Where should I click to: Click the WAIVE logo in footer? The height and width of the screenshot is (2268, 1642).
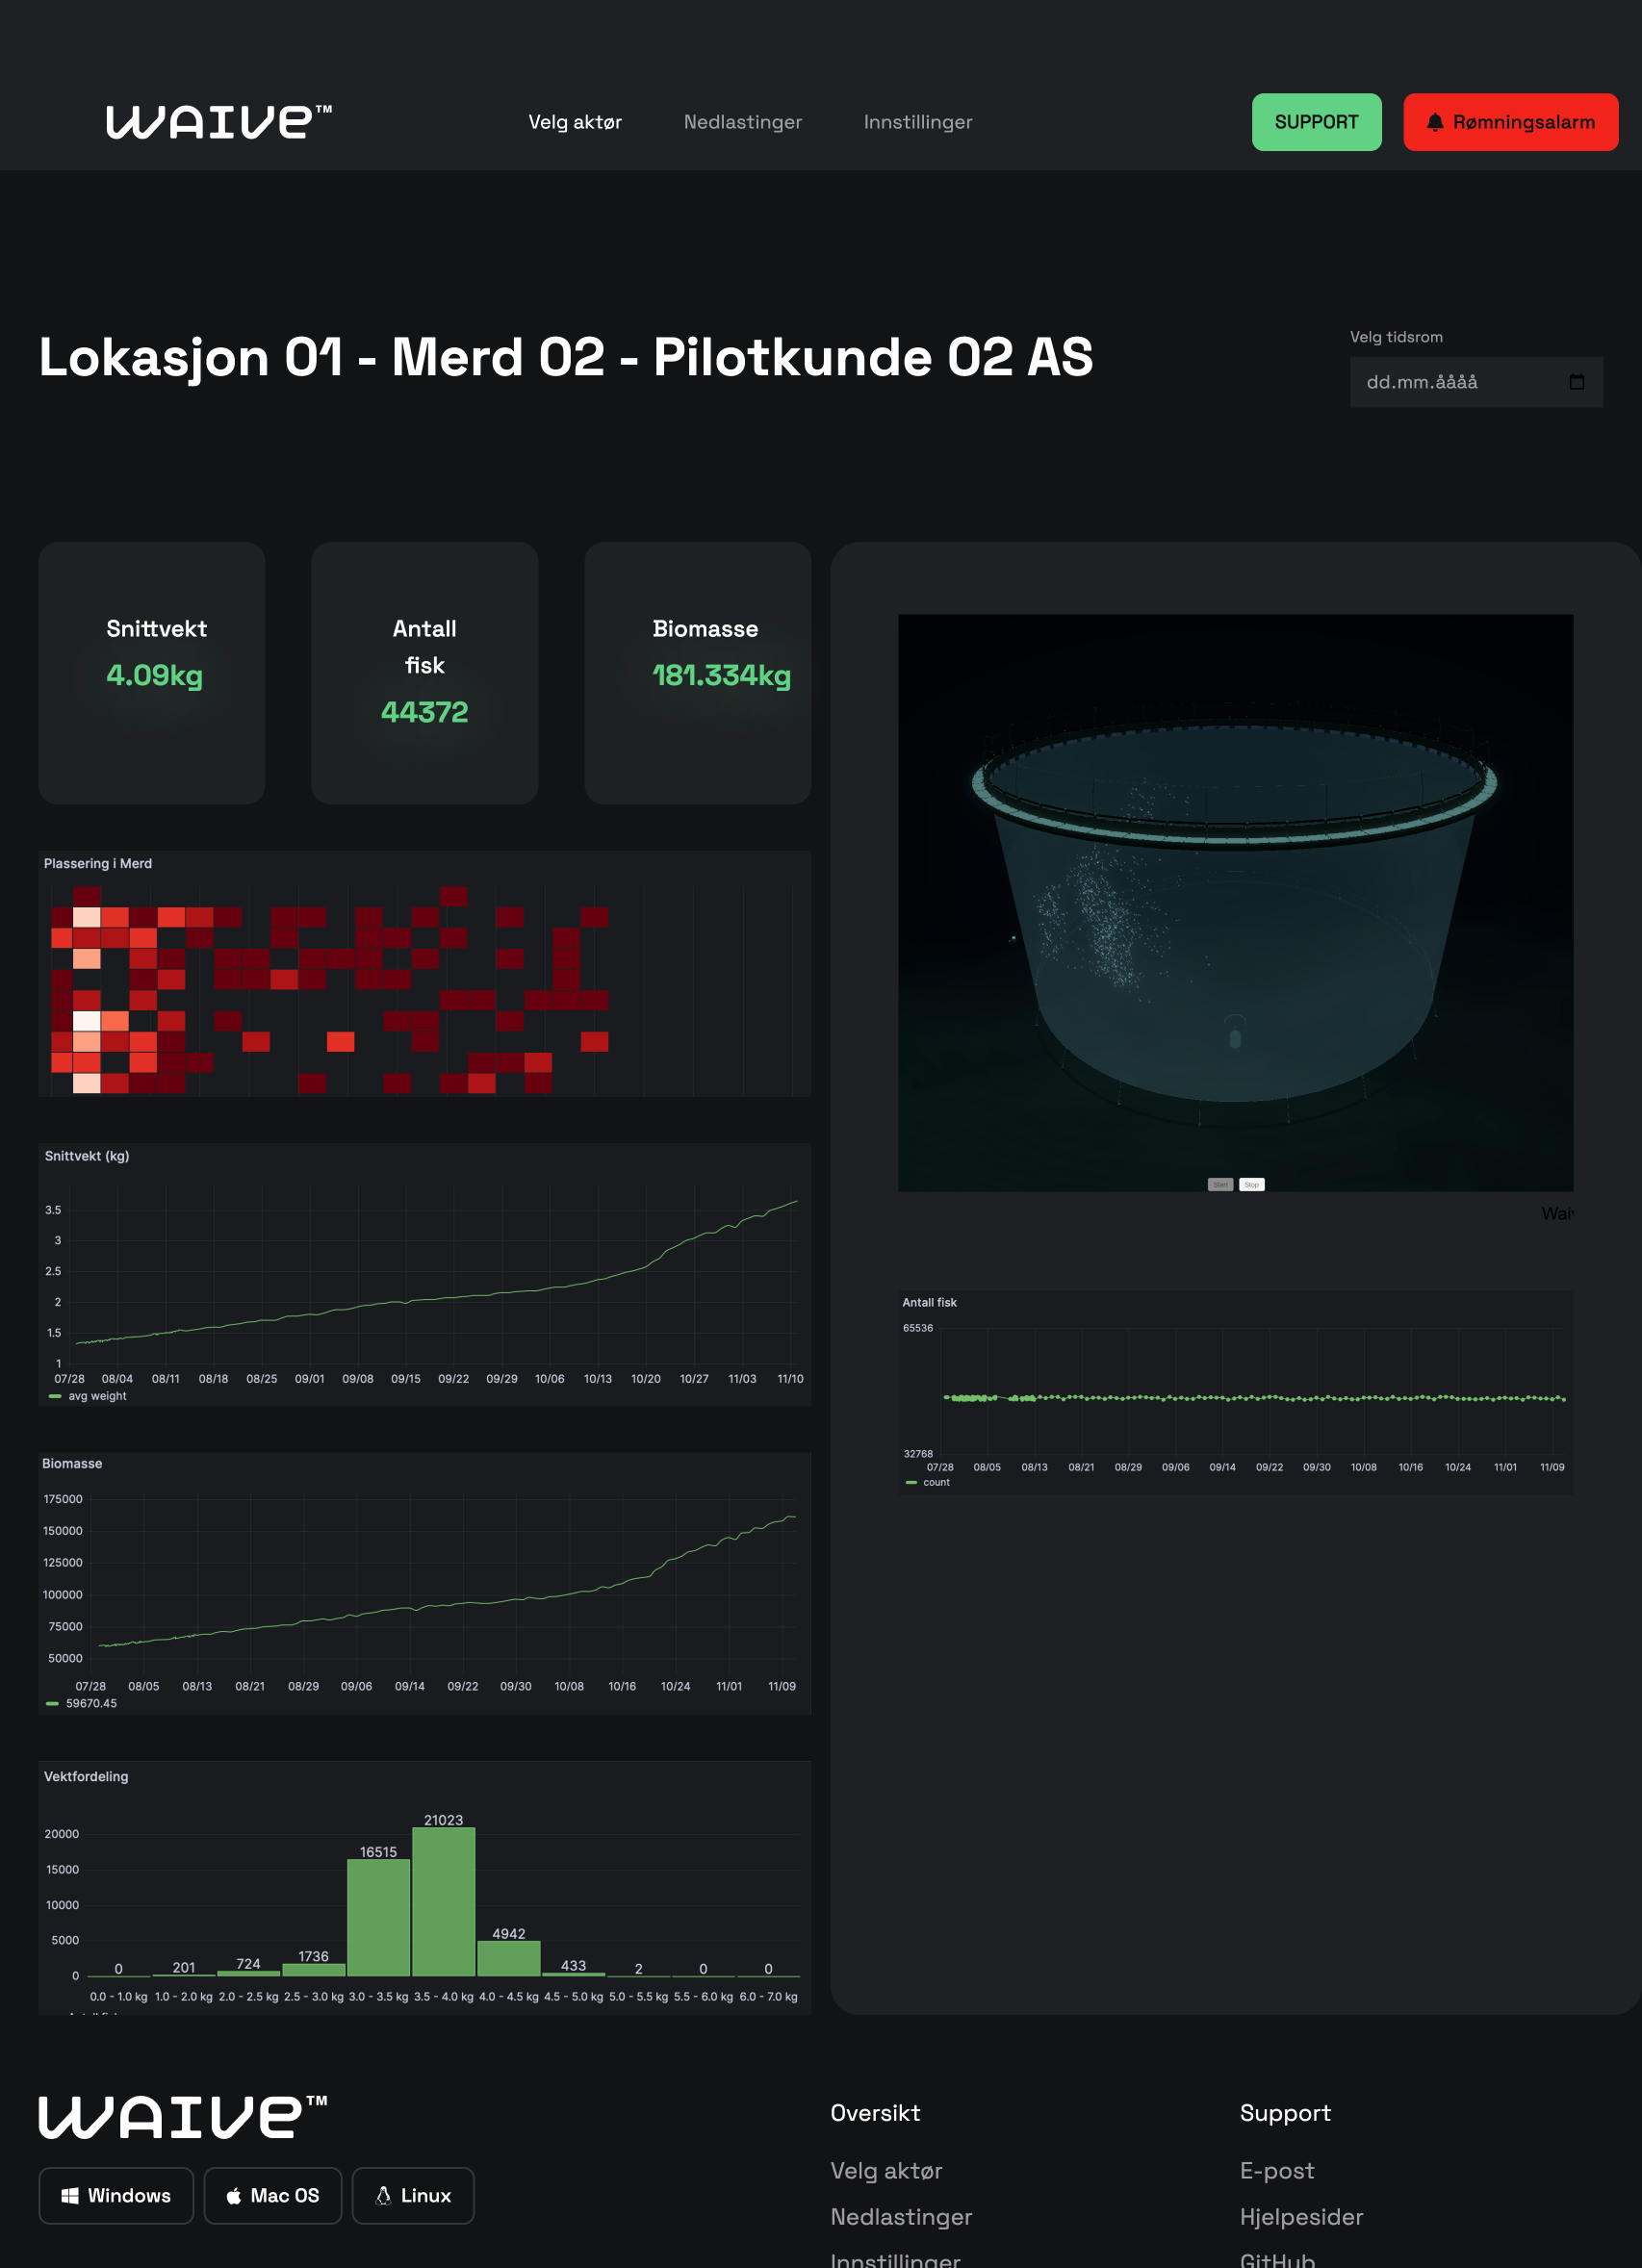click(183, 2116)
